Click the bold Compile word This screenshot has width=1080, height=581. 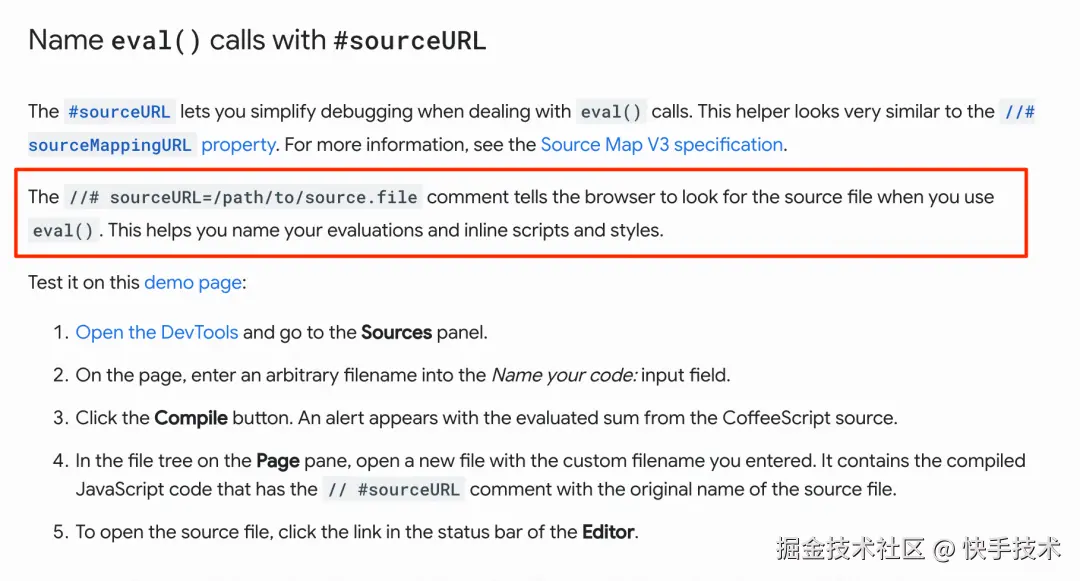(x=190, y=417)
